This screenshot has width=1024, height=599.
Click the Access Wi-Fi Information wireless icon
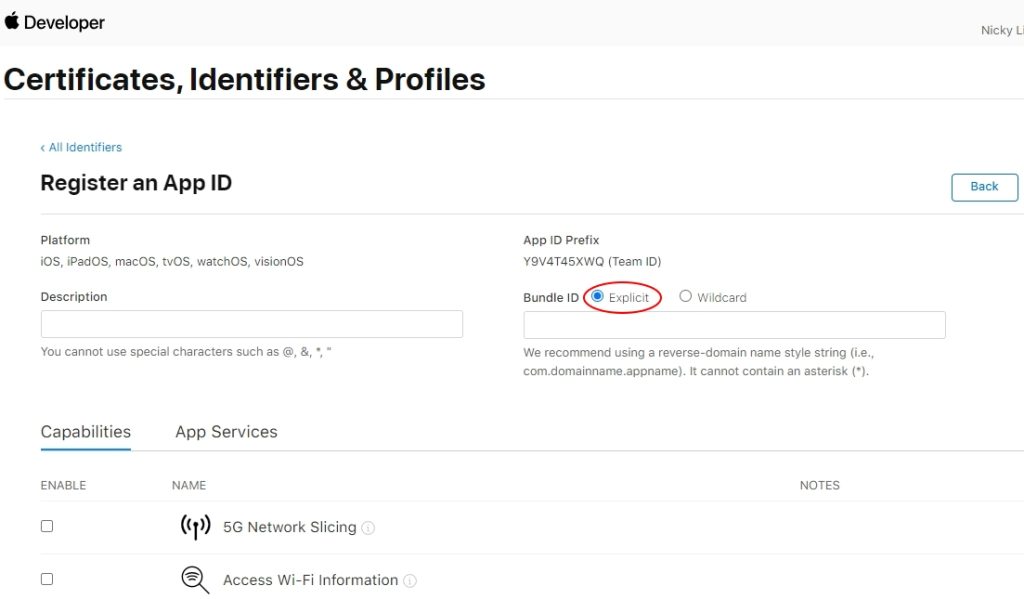tap(194, 579)
